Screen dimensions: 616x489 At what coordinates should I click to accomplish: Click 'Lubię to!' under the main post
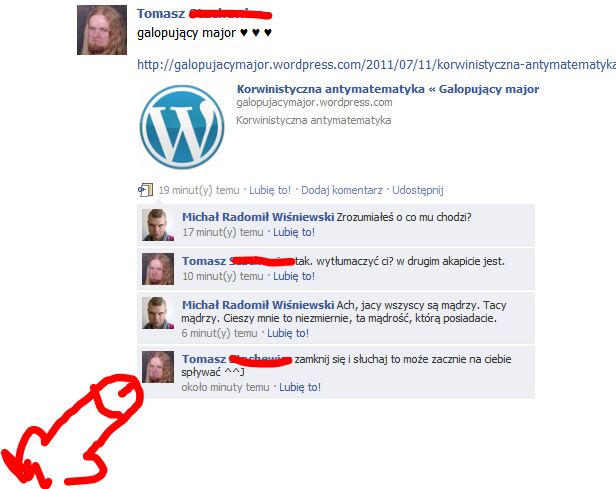point(270,190)
